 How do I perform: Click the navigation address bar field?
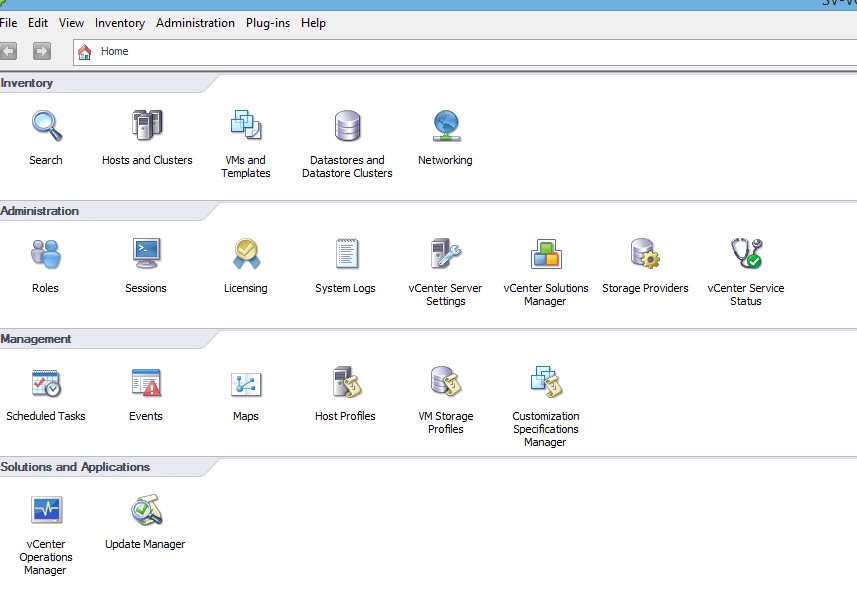pos(465,52)
